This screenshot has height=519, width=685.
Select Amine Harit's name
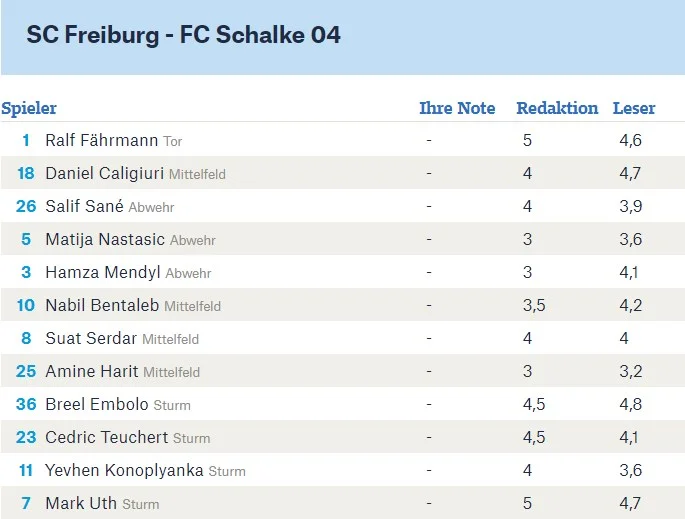coord(92,371)
